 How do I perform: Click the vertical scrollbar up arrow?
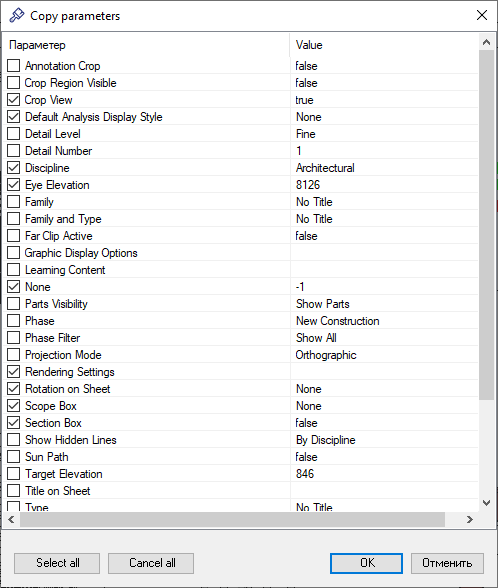coord(486,42)
